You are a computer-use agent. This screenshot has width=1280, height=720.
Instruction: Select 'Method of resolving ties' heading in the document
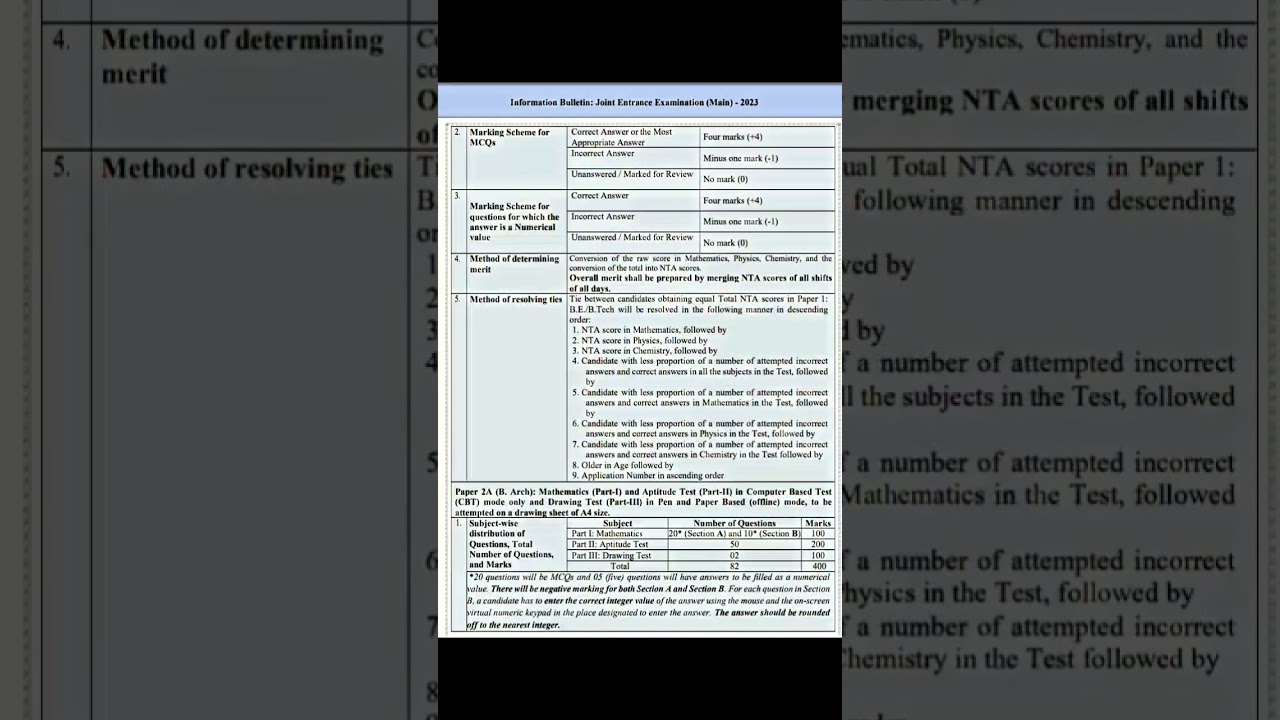coord(516,299)
